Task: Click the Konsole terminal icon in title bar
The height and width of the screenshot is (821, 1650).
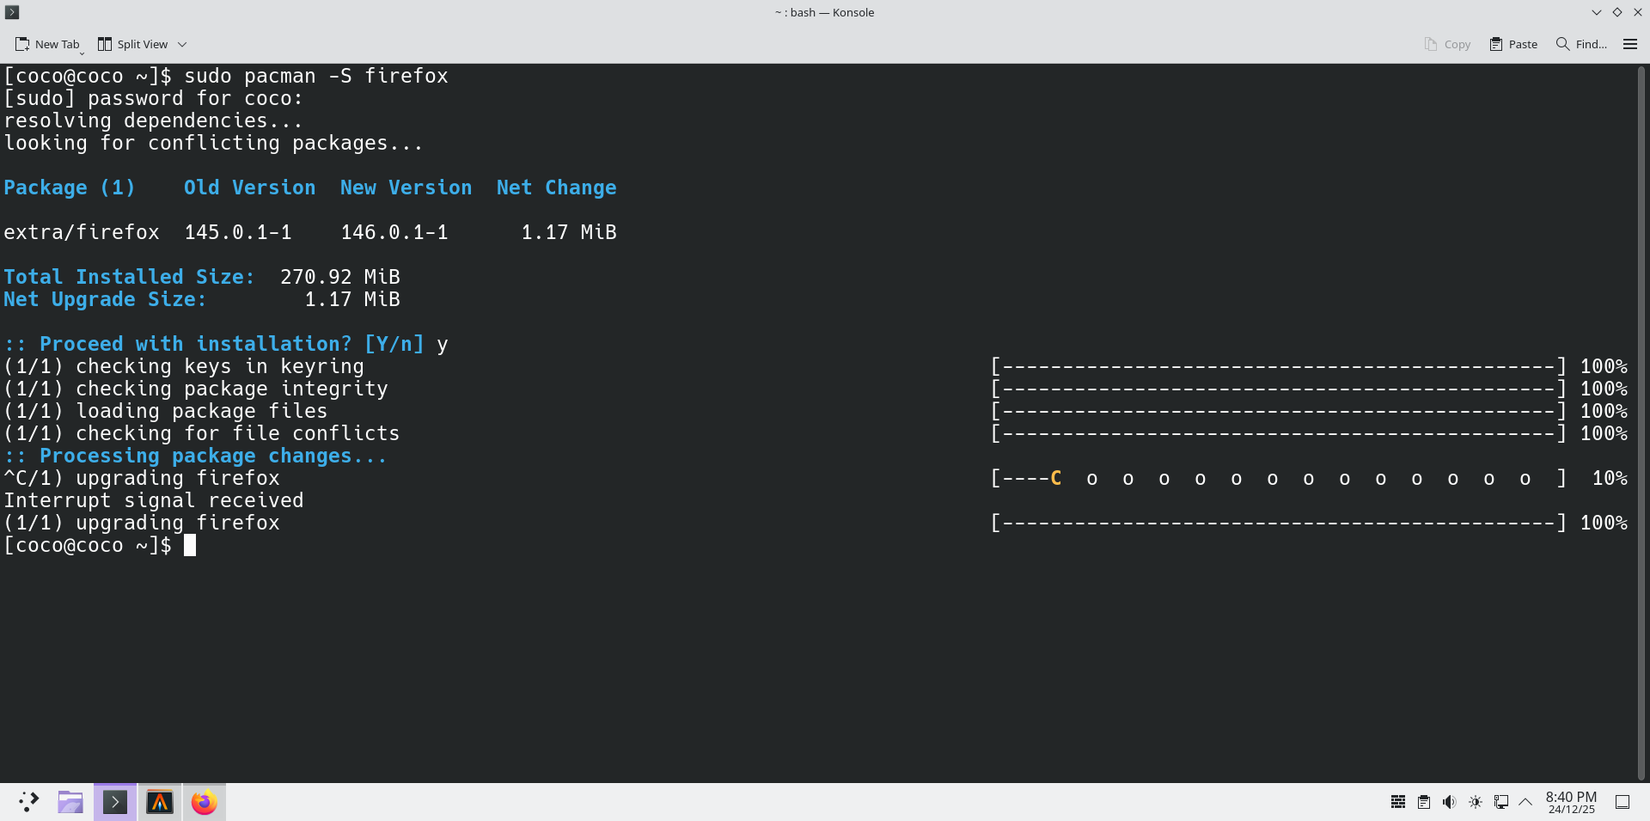Action: [x=12, y=12]
